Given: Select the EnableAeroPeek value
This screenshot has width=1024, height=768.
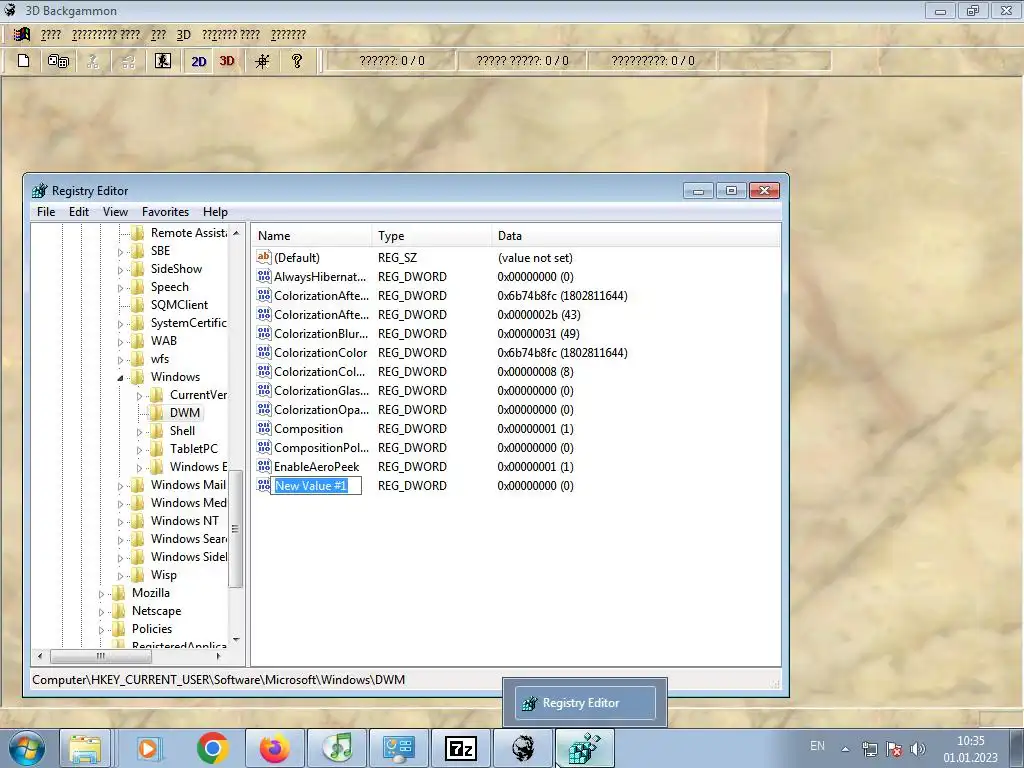Looking at the screenshot, I should point(316,467).
